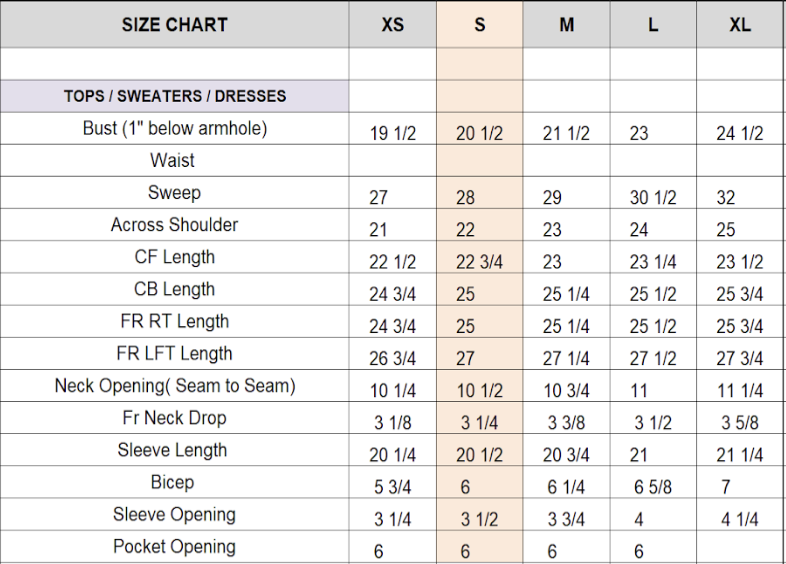Select the TOPS / SWEATERS / DRESSES category cell
The height and width of the screenshot is (564, 786).
pyautogui.click(x=175, y=96)
